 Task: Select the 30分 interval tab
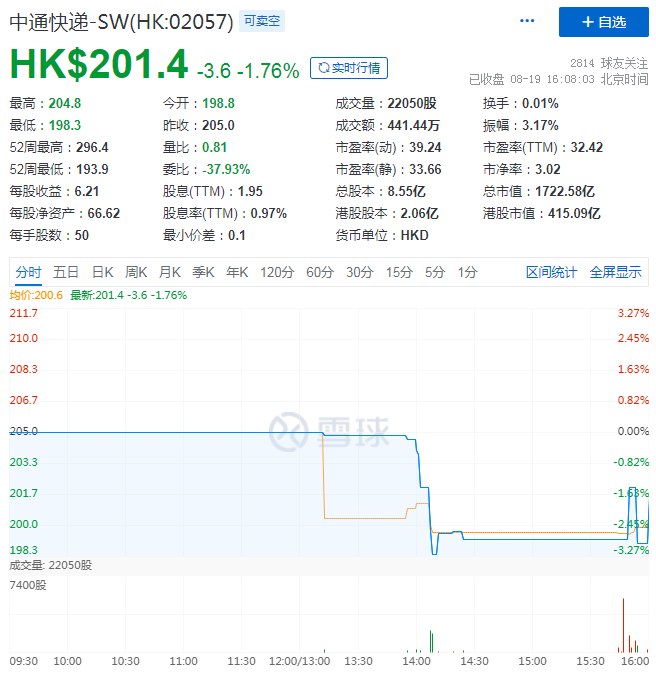point(359,272)
